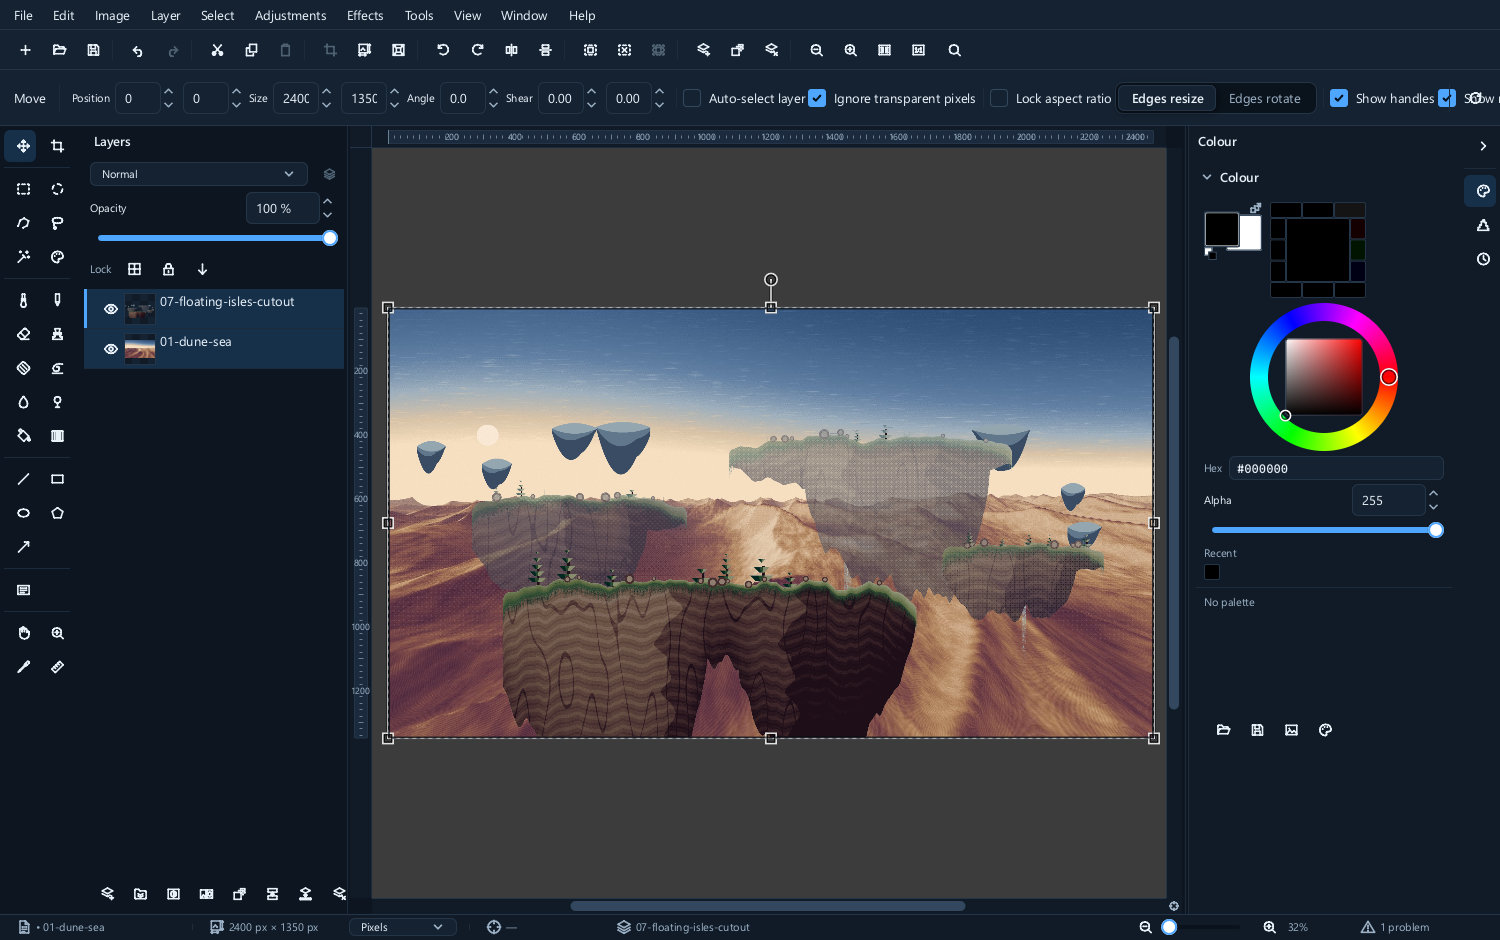
Task: Open the Window menu
Action: coord(524,15)
